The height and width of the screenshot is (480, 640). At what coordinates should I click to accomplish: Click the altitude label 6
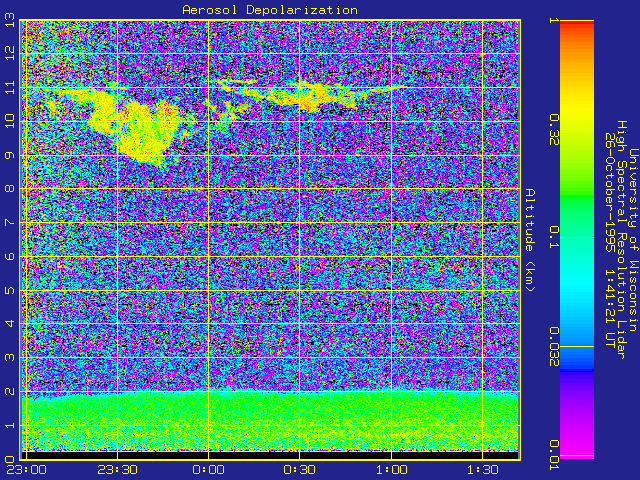coord(10,256)
